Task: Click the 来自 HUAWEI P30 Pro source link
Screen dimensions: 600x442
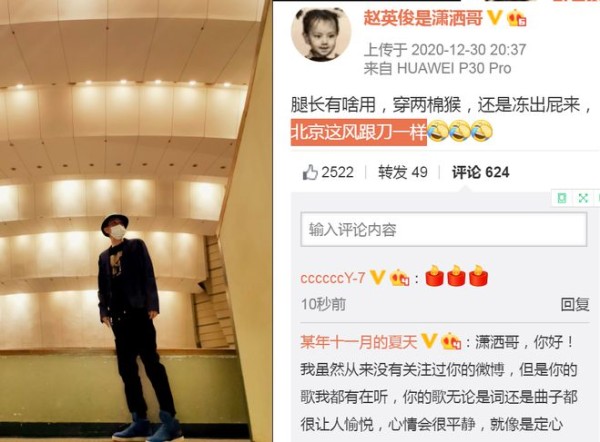Action: coord(437,69)
